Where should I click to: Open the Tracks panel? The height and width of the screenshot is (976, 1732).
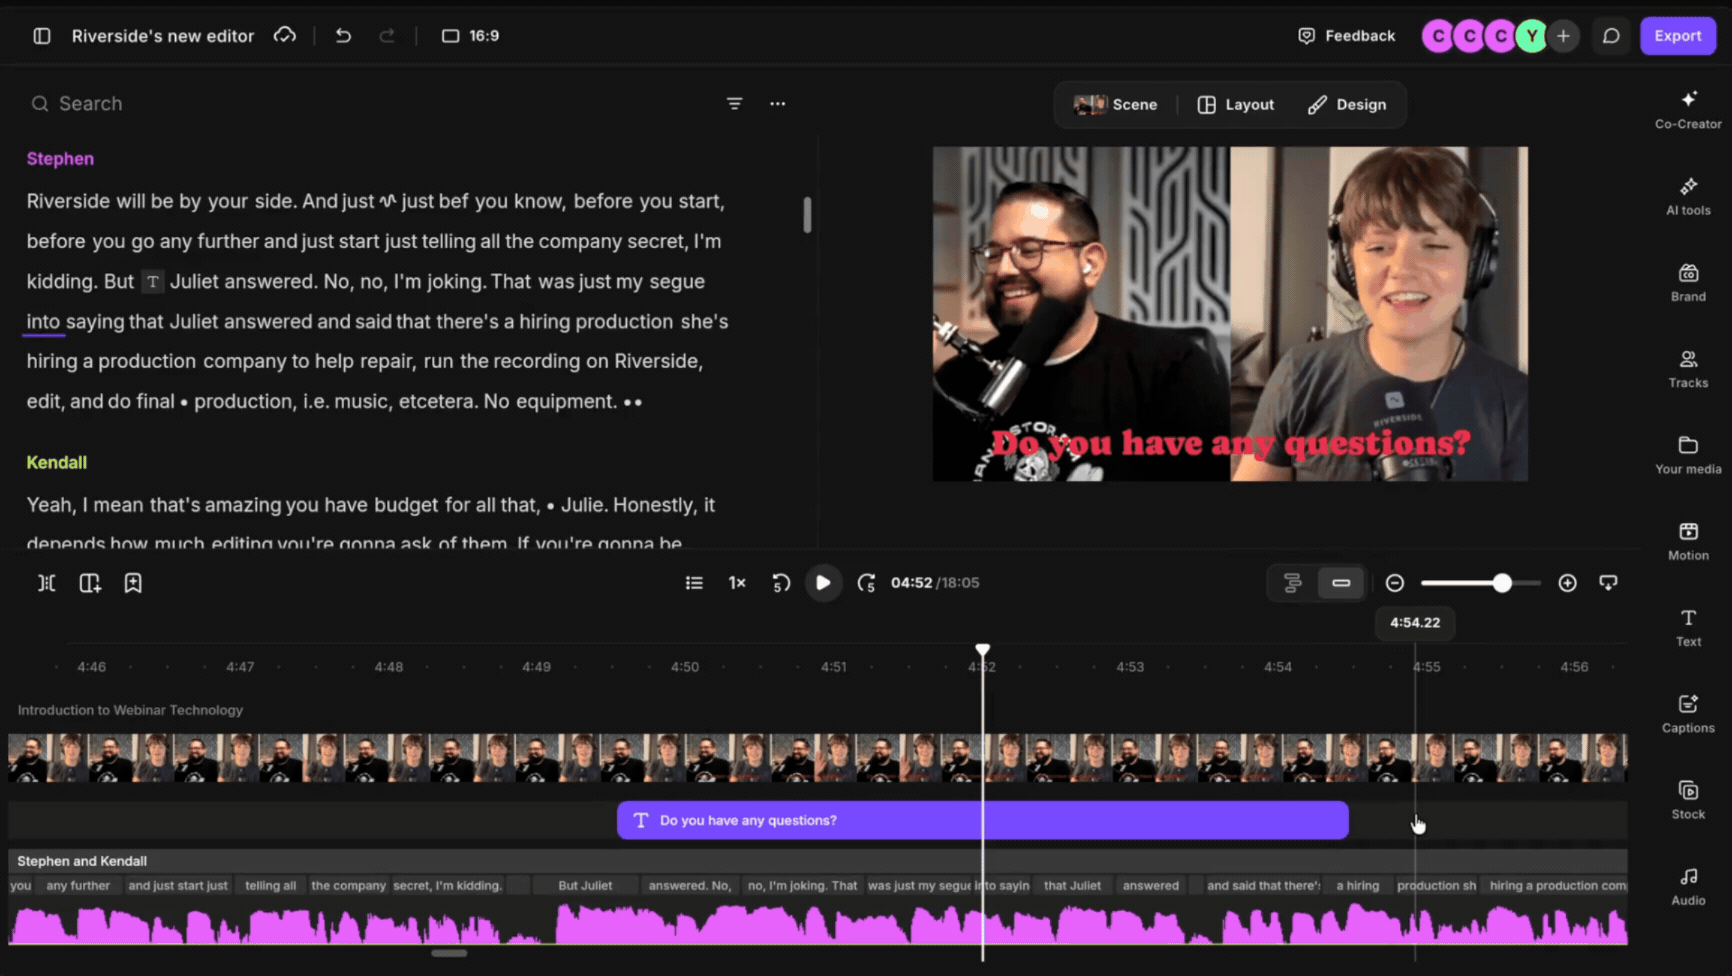pyautogui.click(x=1688, y=368)
